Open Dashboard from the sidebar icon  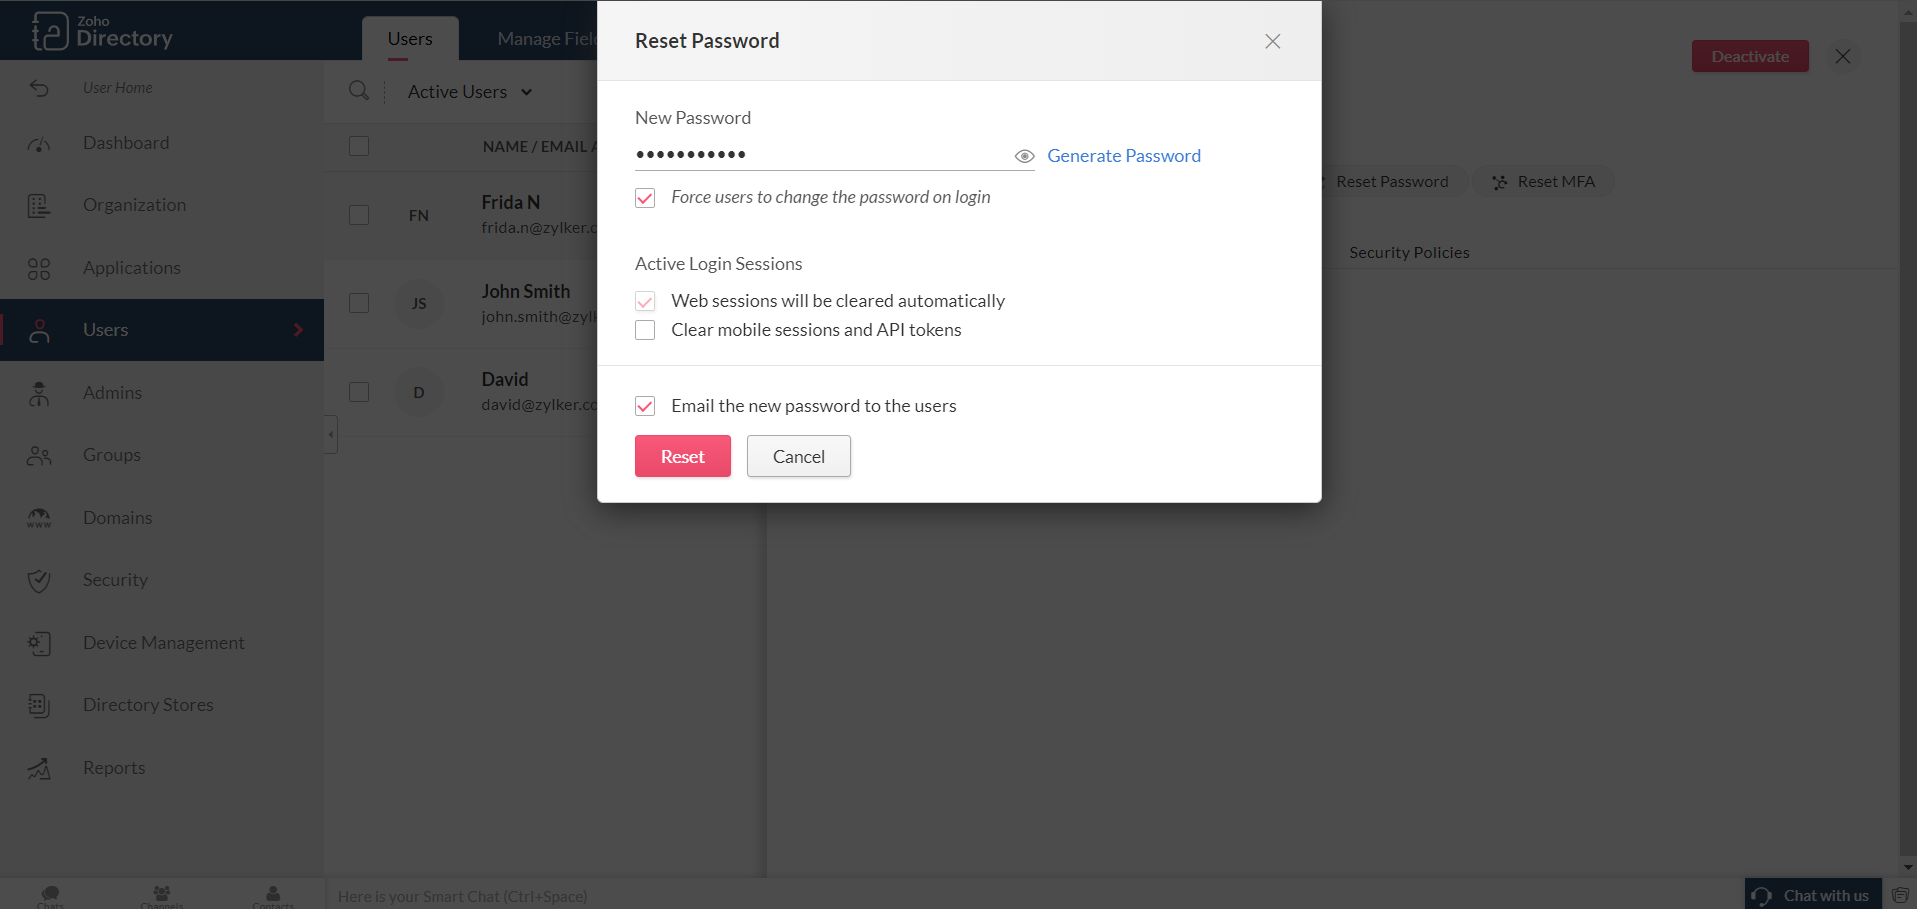click(x=39, y=144)
